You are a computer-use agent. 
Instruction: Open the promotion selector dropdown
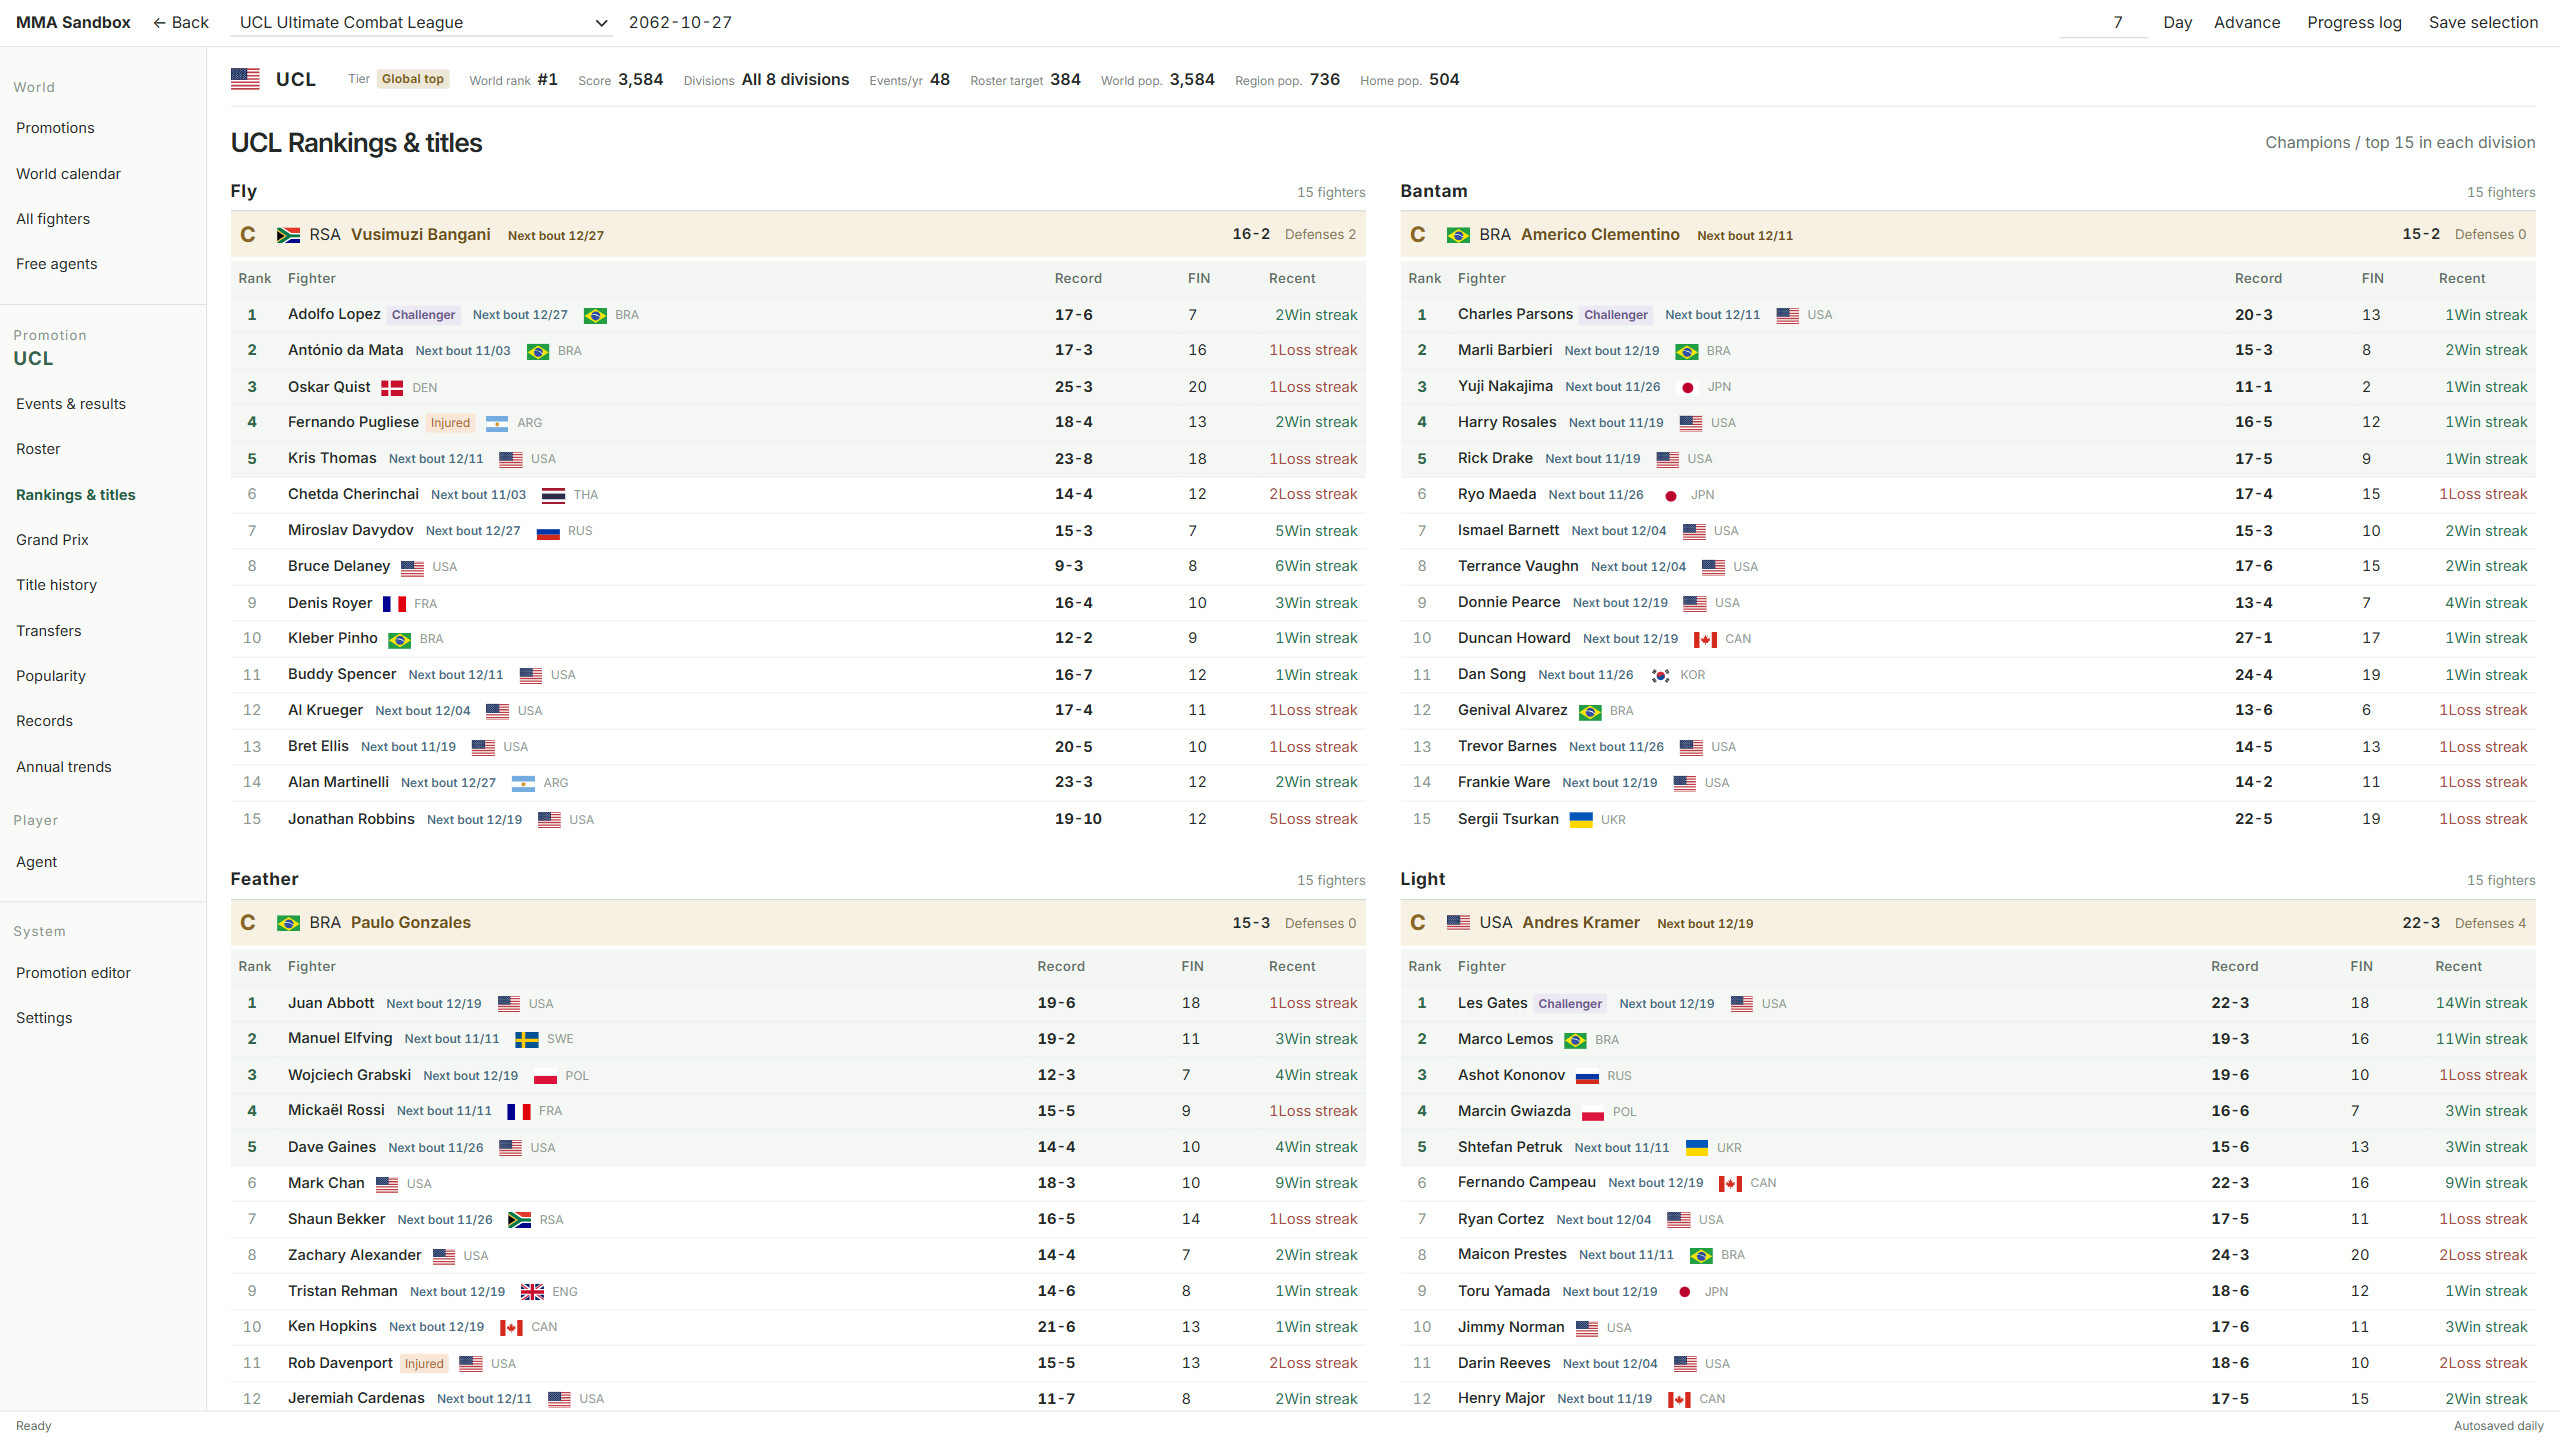pos(420,22)
